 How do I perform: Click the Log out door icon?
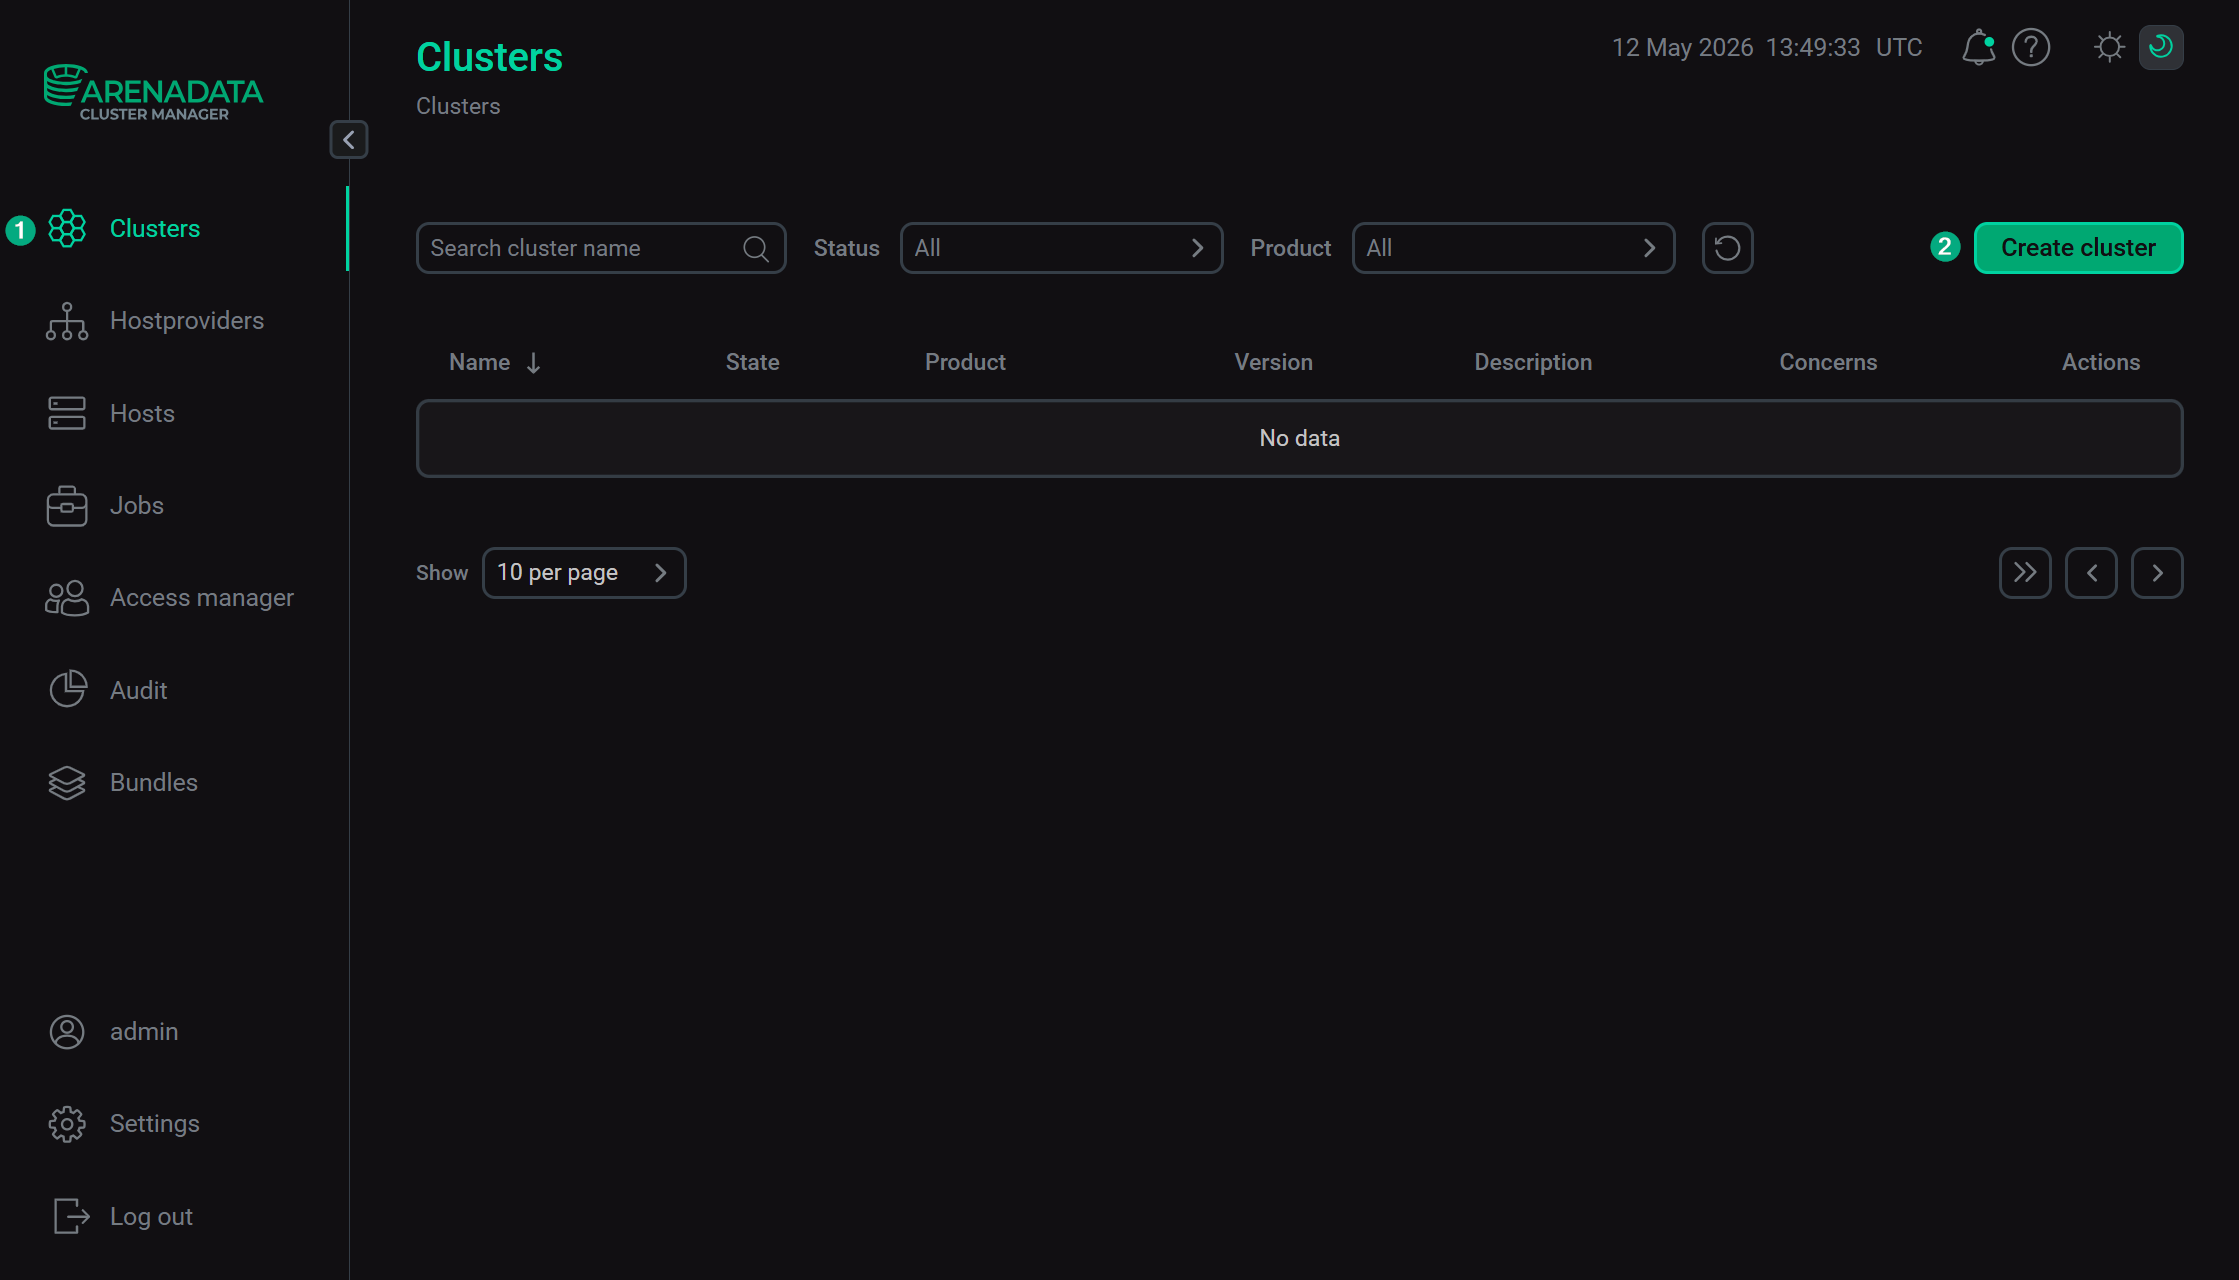pyautogui.click(x=71, y=1217)
